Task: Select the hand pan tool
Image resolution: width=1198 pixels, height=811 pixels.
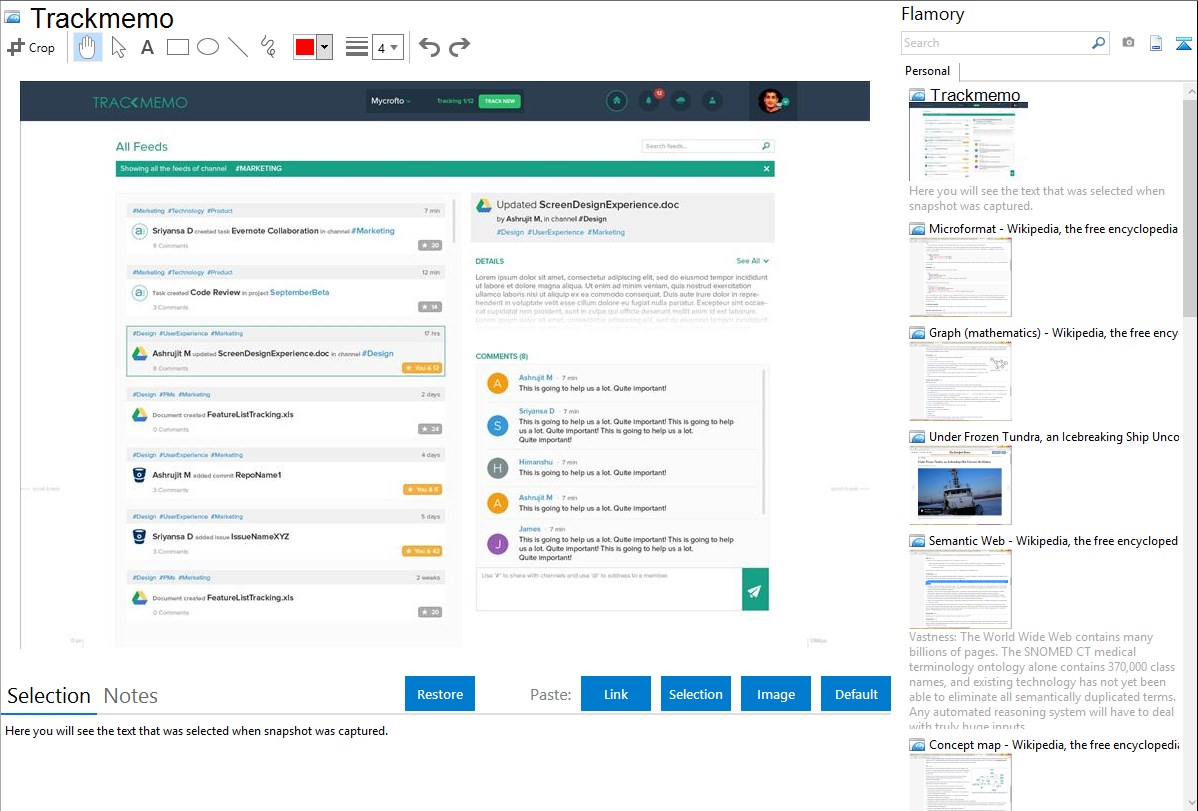Action: tap(88, 47)
